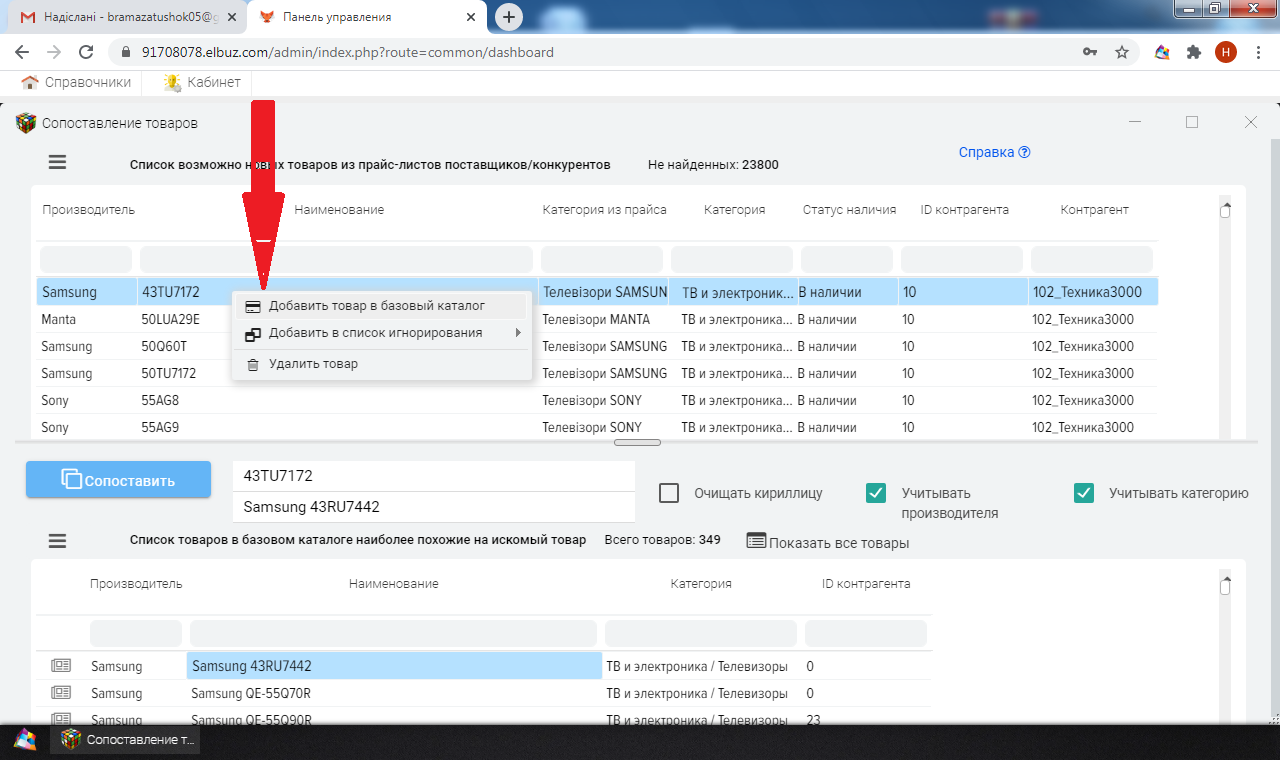Click Категория из прайса filter field
The image size is (1280, 760).
click(602, 259)
